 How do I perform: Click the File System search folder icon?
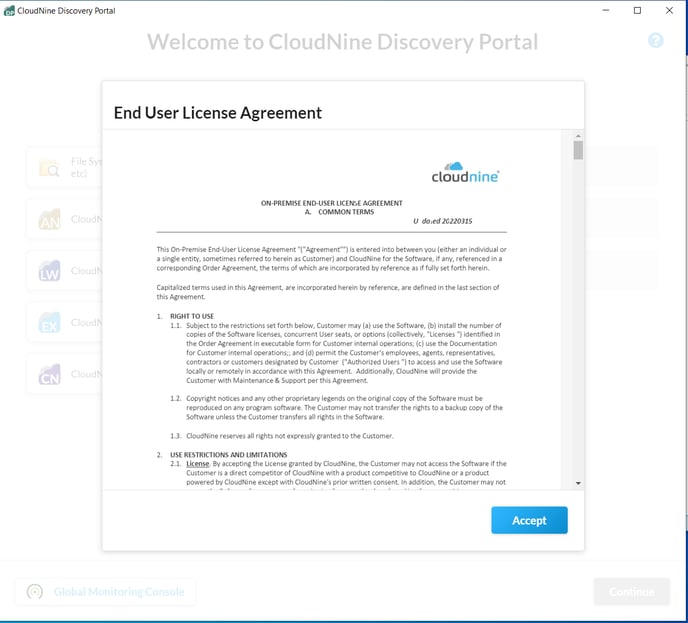coord(49,167)
